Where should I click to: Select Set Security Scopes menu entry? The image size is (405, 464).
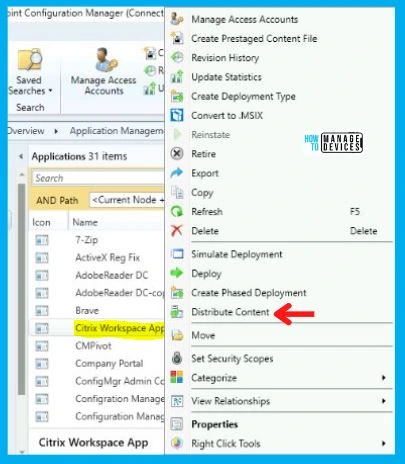click(232, 358)
